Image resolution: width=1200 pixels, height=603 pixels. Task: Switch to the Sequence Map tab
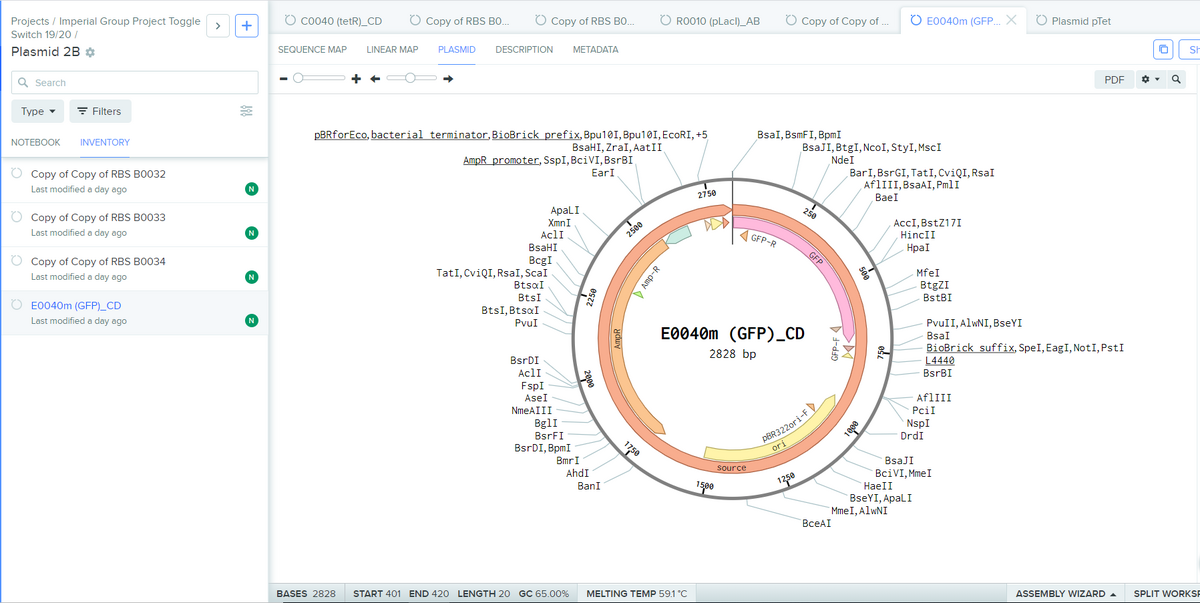(312, 49)
